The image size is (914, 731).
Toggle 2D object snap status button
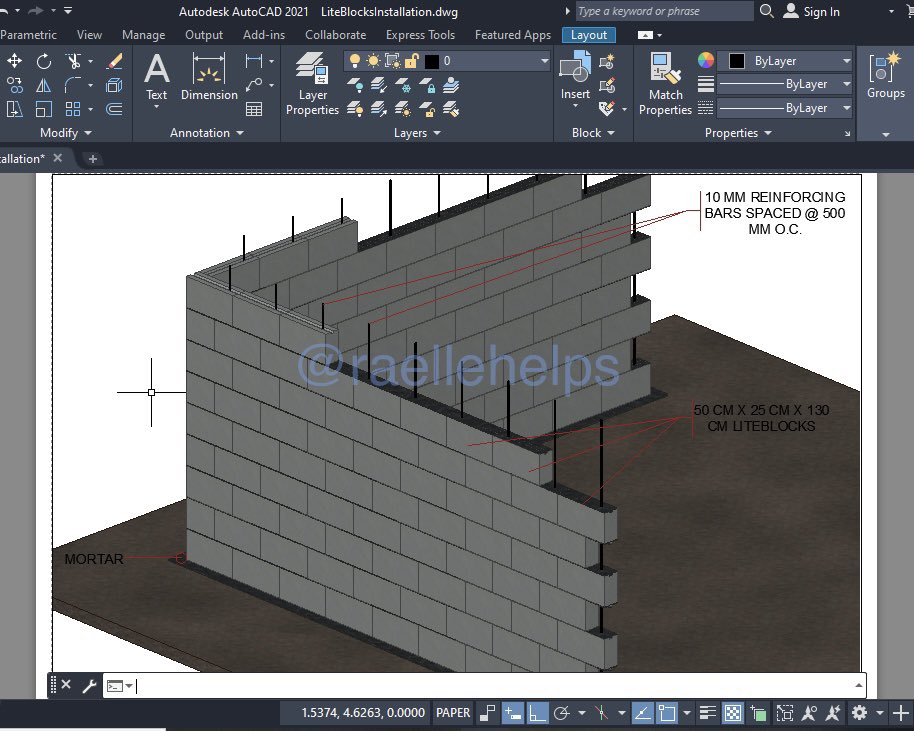pos(667,713)
